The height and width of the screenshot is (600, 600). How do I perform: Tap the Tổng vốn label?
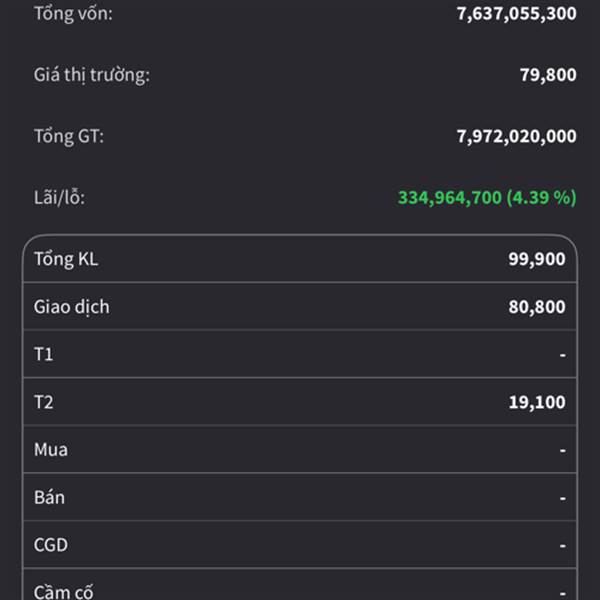[x=73, y=14]
